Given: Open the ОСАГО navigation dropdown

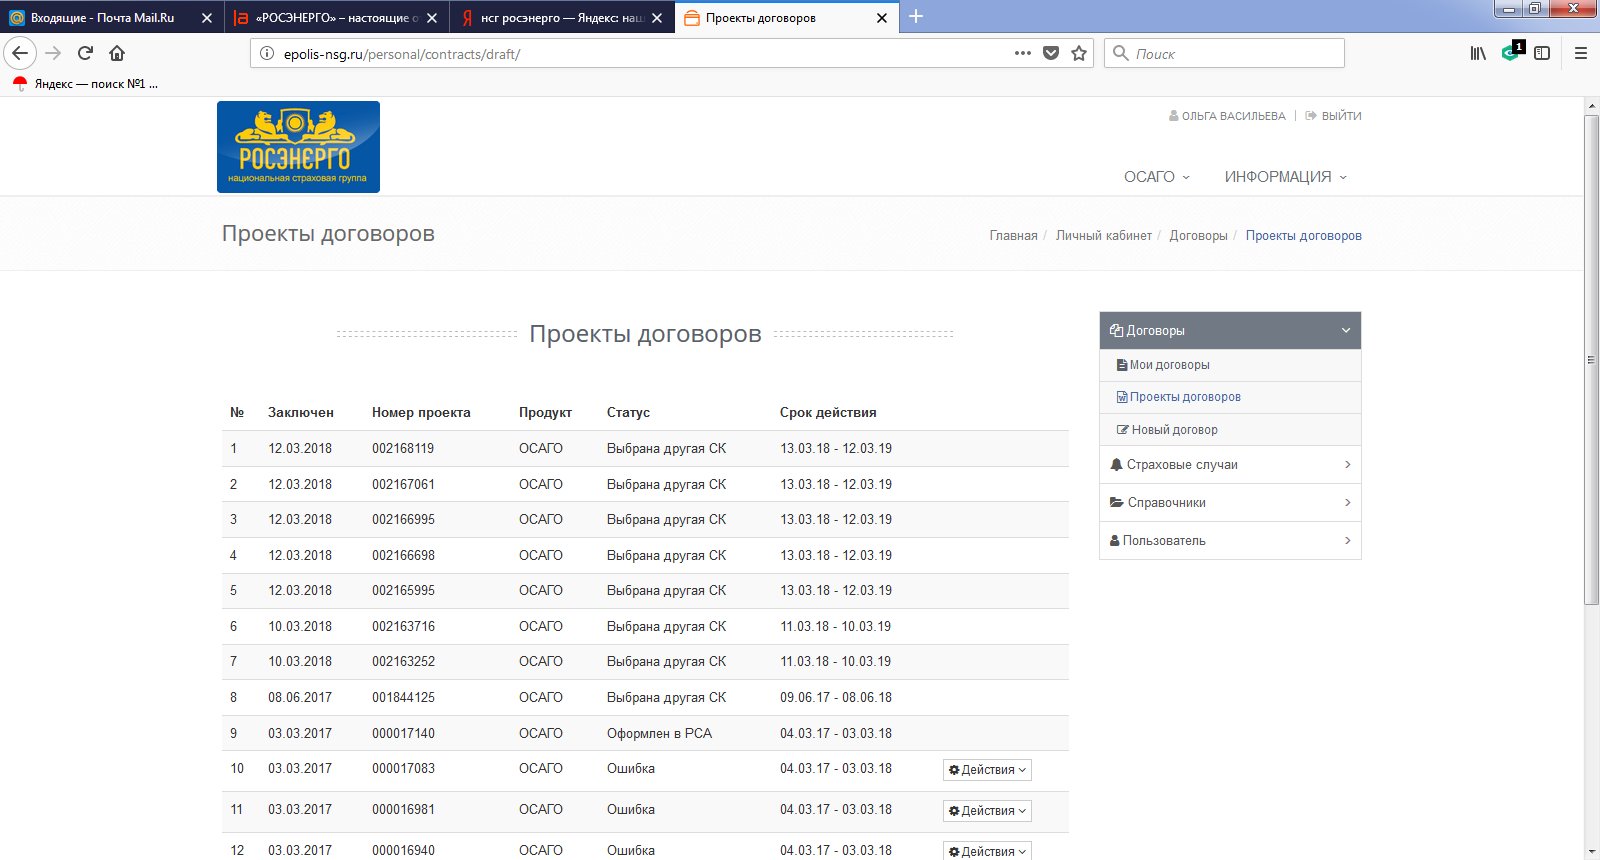Looking at the screenshot, I should tap(1156, 177).
